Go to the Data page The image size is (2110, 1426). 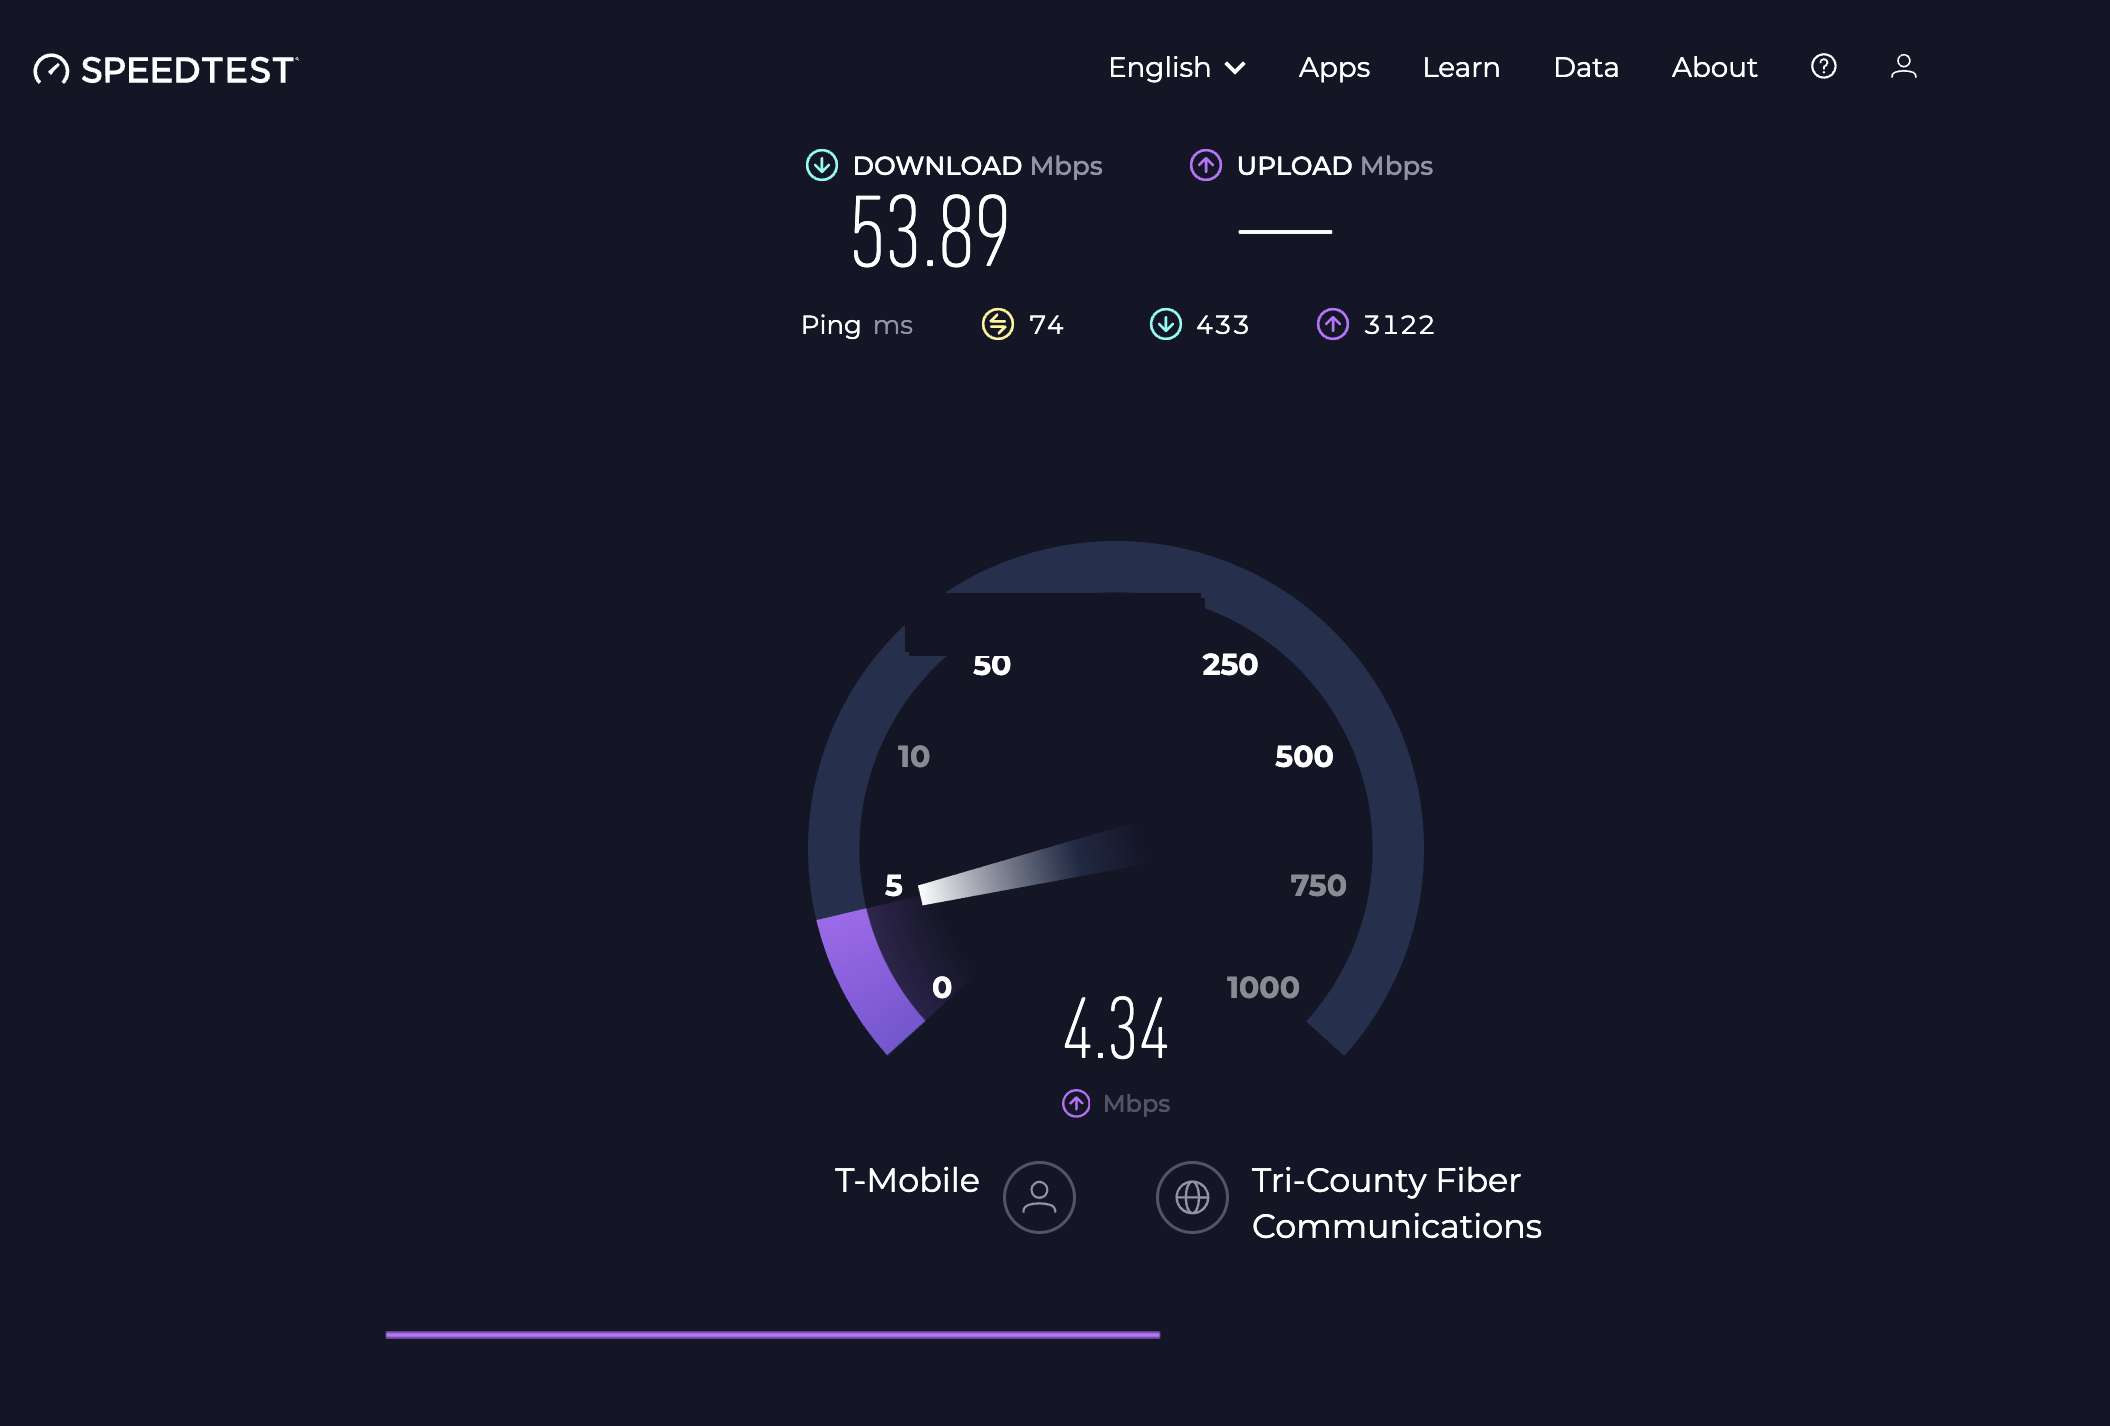[x=1586, y=67]
